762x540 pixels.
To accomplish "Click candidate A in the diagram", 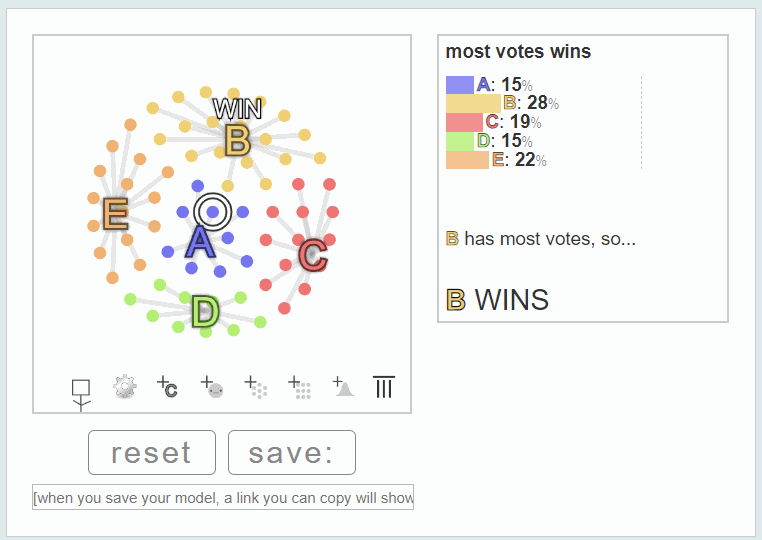I will [x=200, y=242].
